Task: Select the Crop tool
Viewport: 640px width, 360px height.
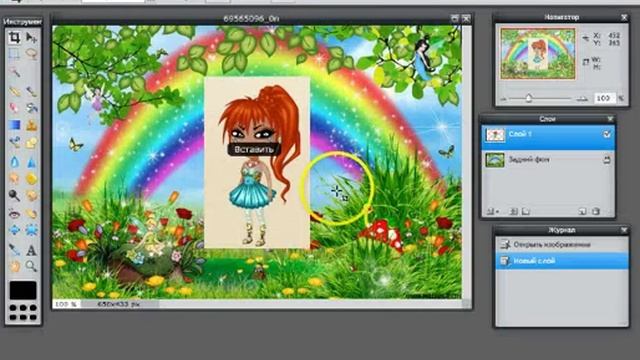Action: coord(14,38)
